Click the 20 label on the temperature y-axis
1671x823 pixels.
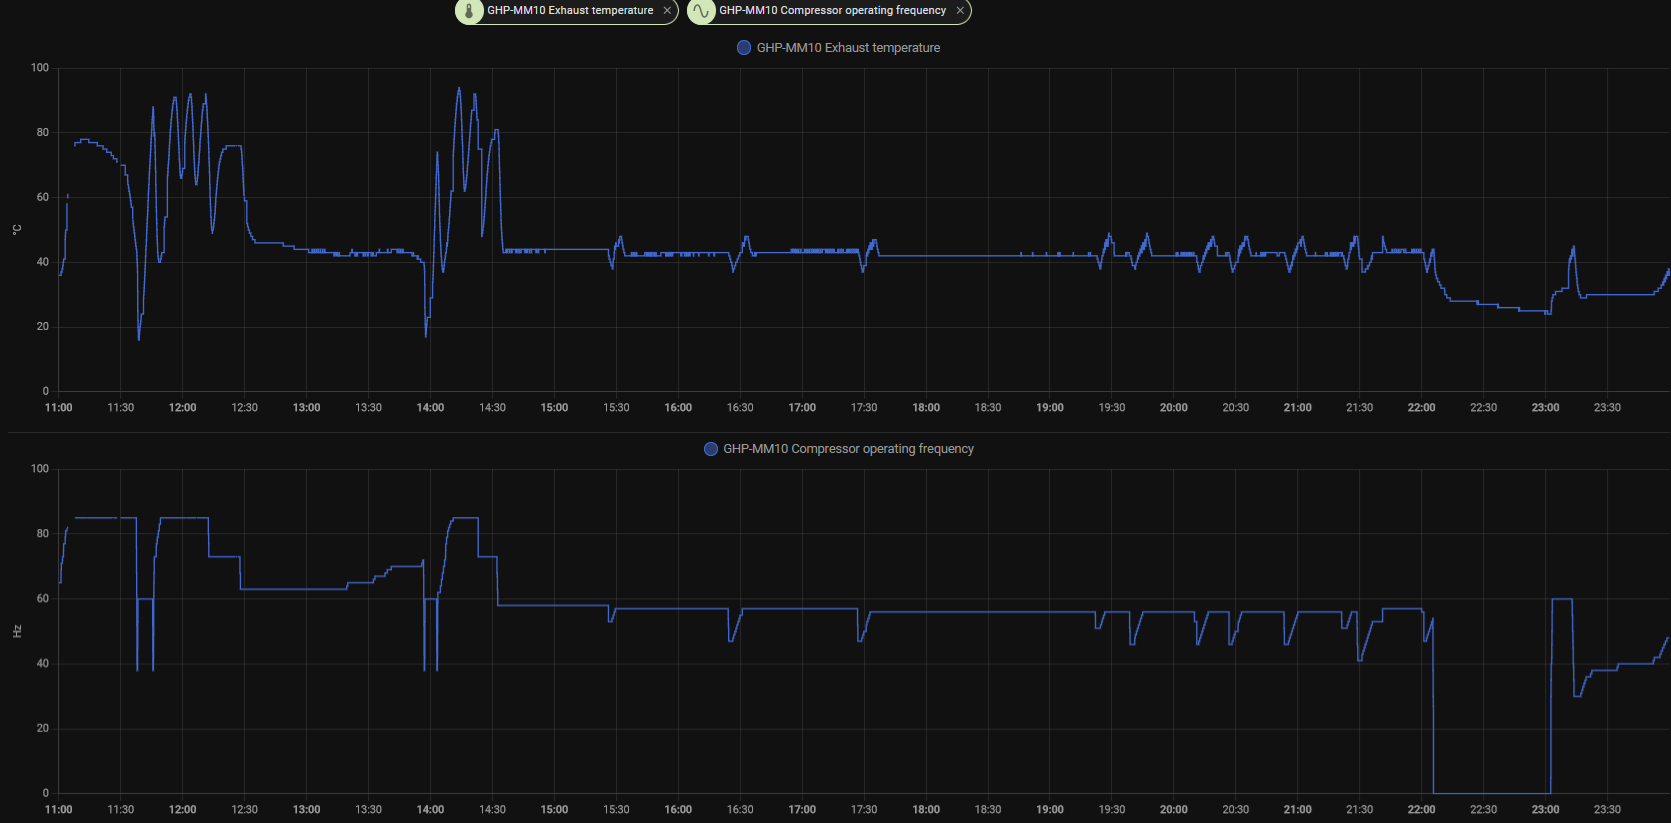click(x=43, y=327)
